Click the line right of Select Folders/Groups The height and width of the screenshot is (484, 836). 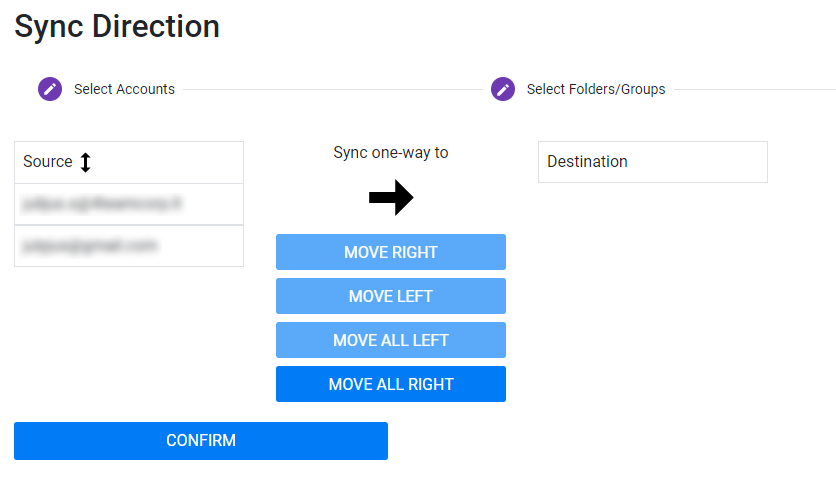click(752, 89)
